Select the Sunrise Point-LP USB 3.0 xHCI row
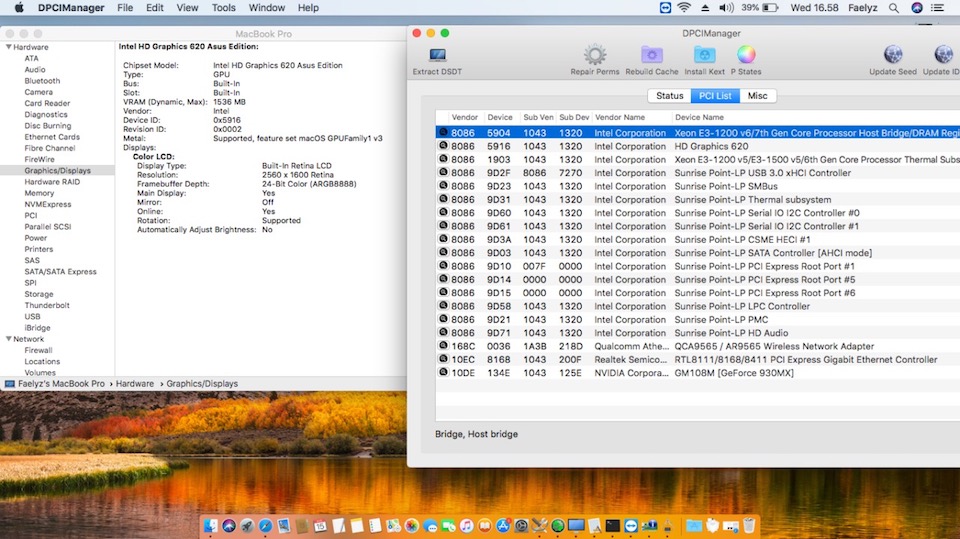 tap(697, 173)
